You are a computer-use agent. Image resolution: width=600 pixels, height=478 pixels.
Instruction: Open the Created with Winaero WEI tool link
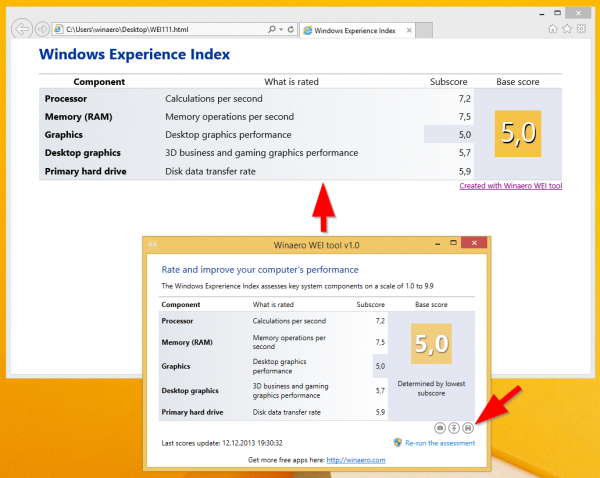tap(510, 186)
